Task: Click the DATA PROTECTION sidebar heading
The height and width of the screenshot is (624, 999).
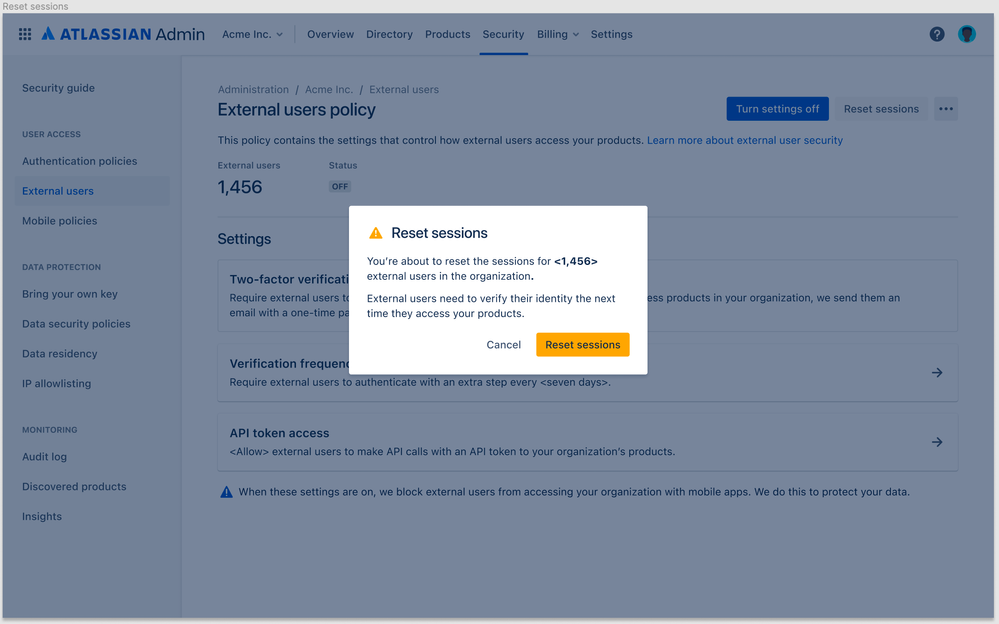Action: 61,268
